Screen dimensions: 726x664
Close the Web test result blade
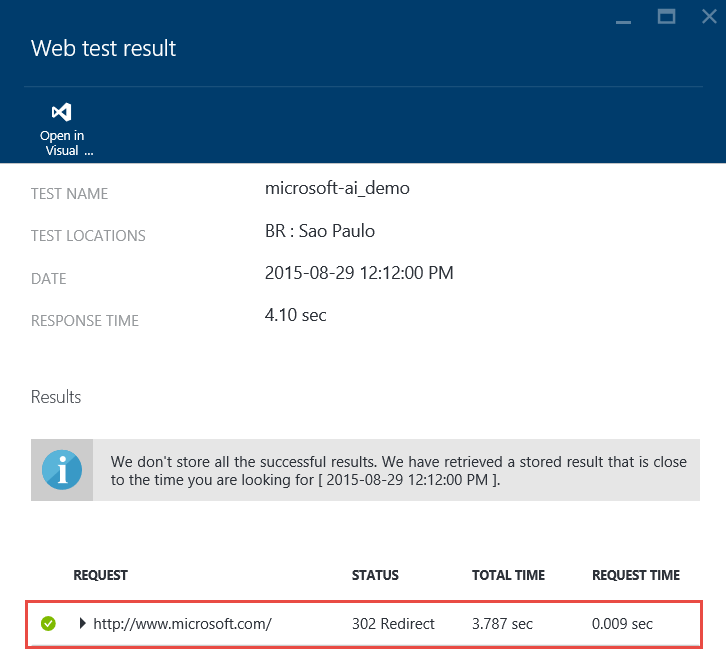coord(709,17)
